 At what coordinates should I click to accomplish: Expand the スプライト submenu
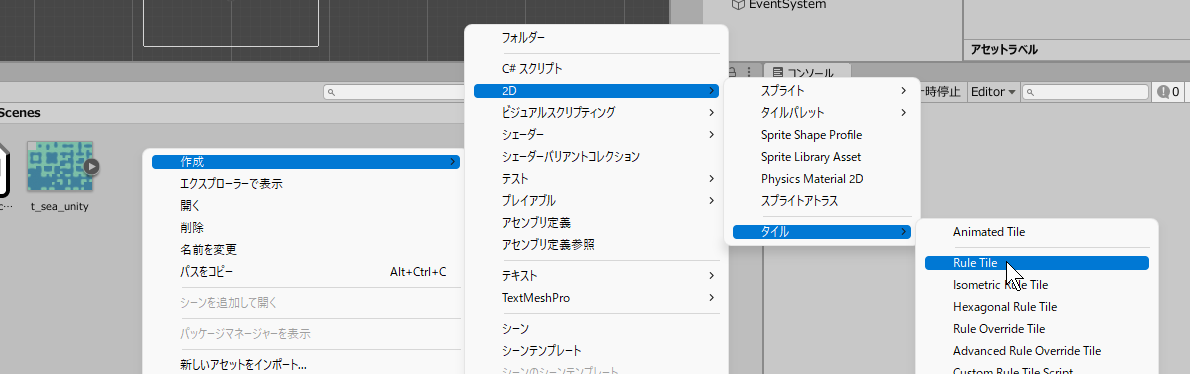point(821,90)
